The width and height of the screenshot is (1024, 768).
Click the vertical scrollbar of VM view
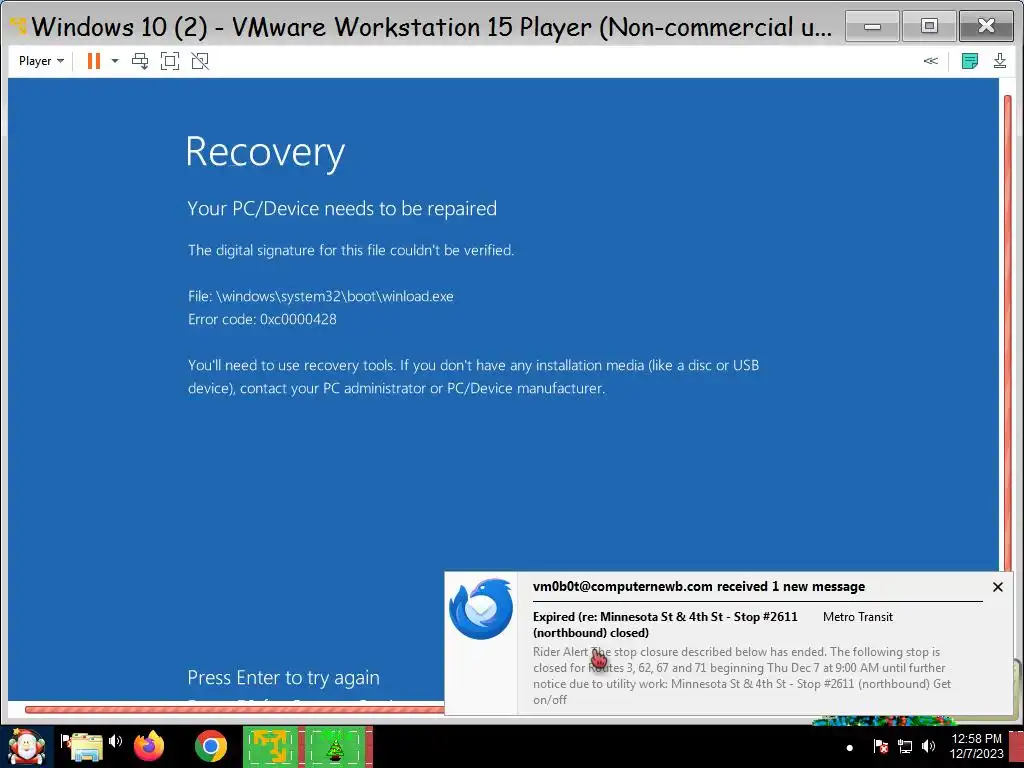[x=1008, y=333]
